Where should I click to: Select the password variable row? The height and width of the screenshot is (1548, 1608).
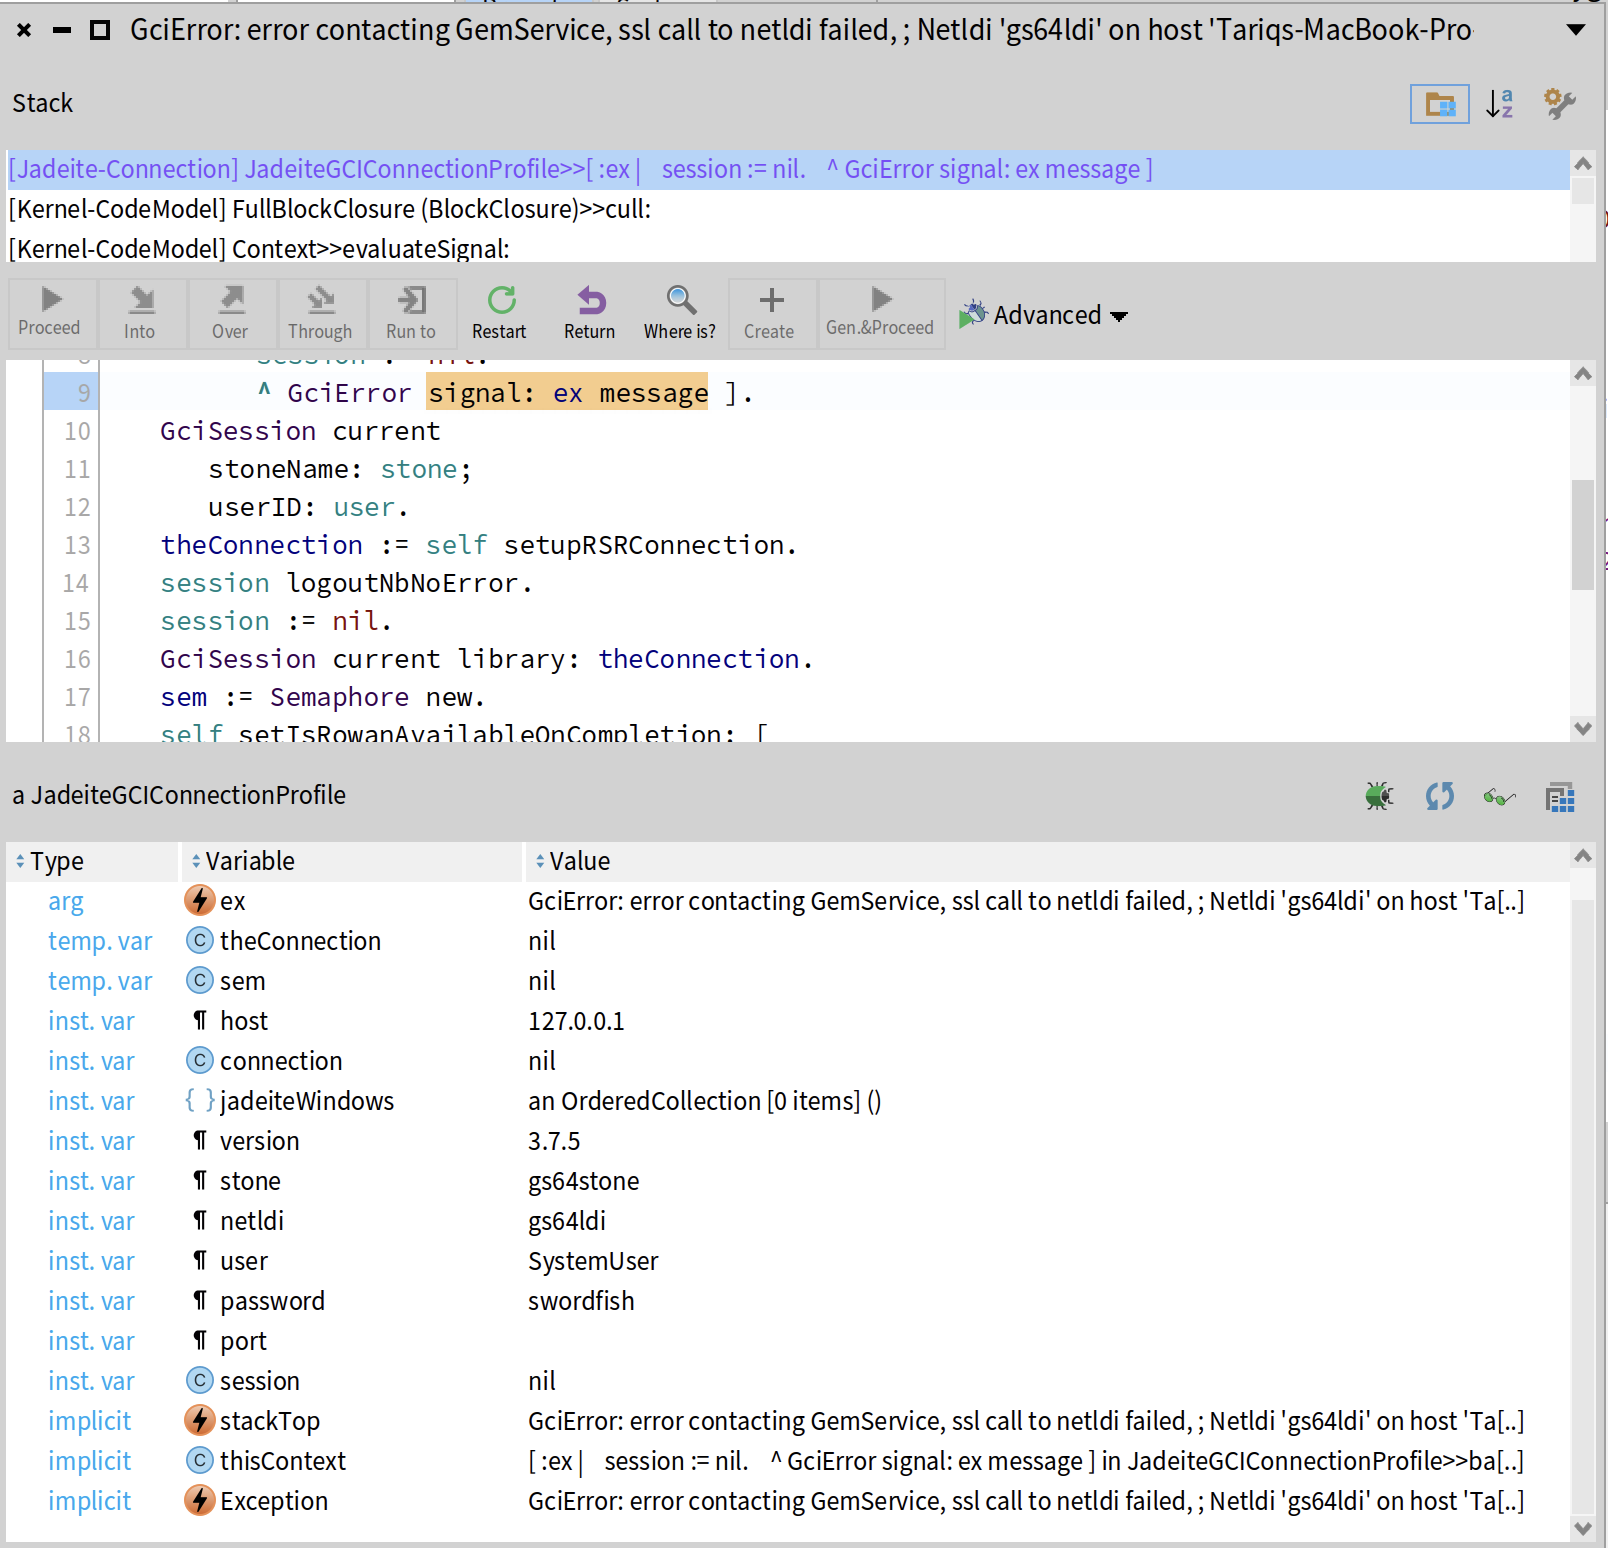pos(272,1301)
